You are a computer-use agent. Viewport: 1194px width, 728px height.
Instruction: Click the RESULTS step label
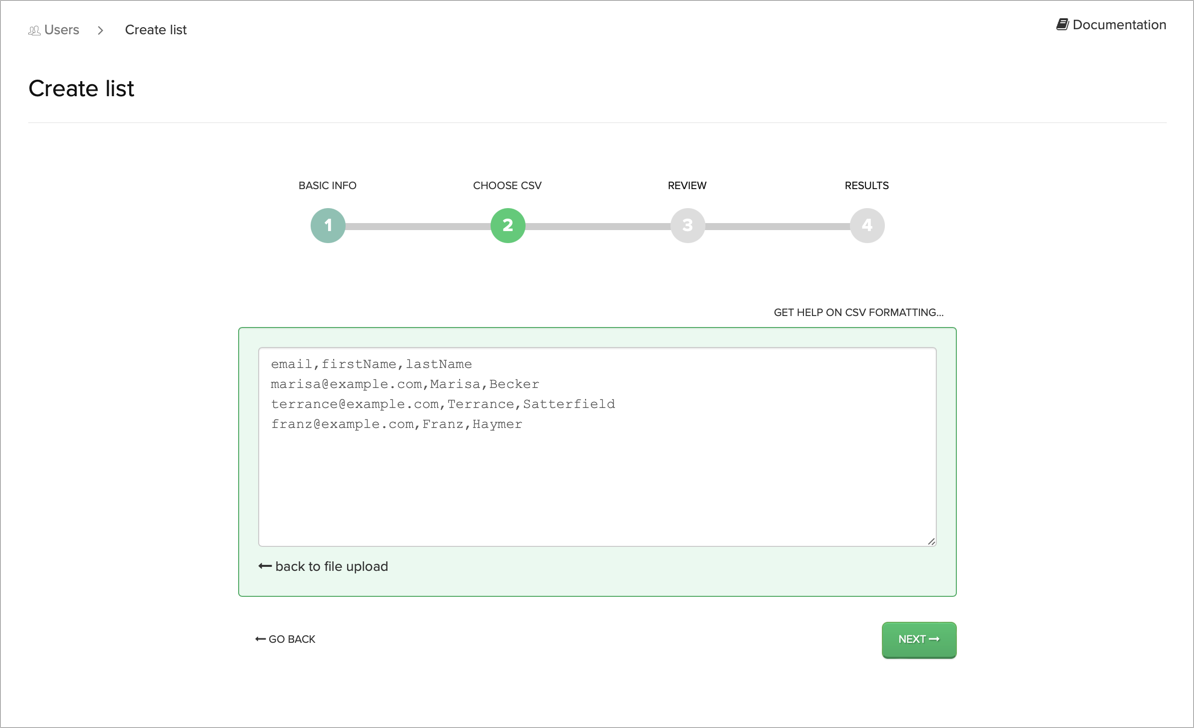point(867,185)
